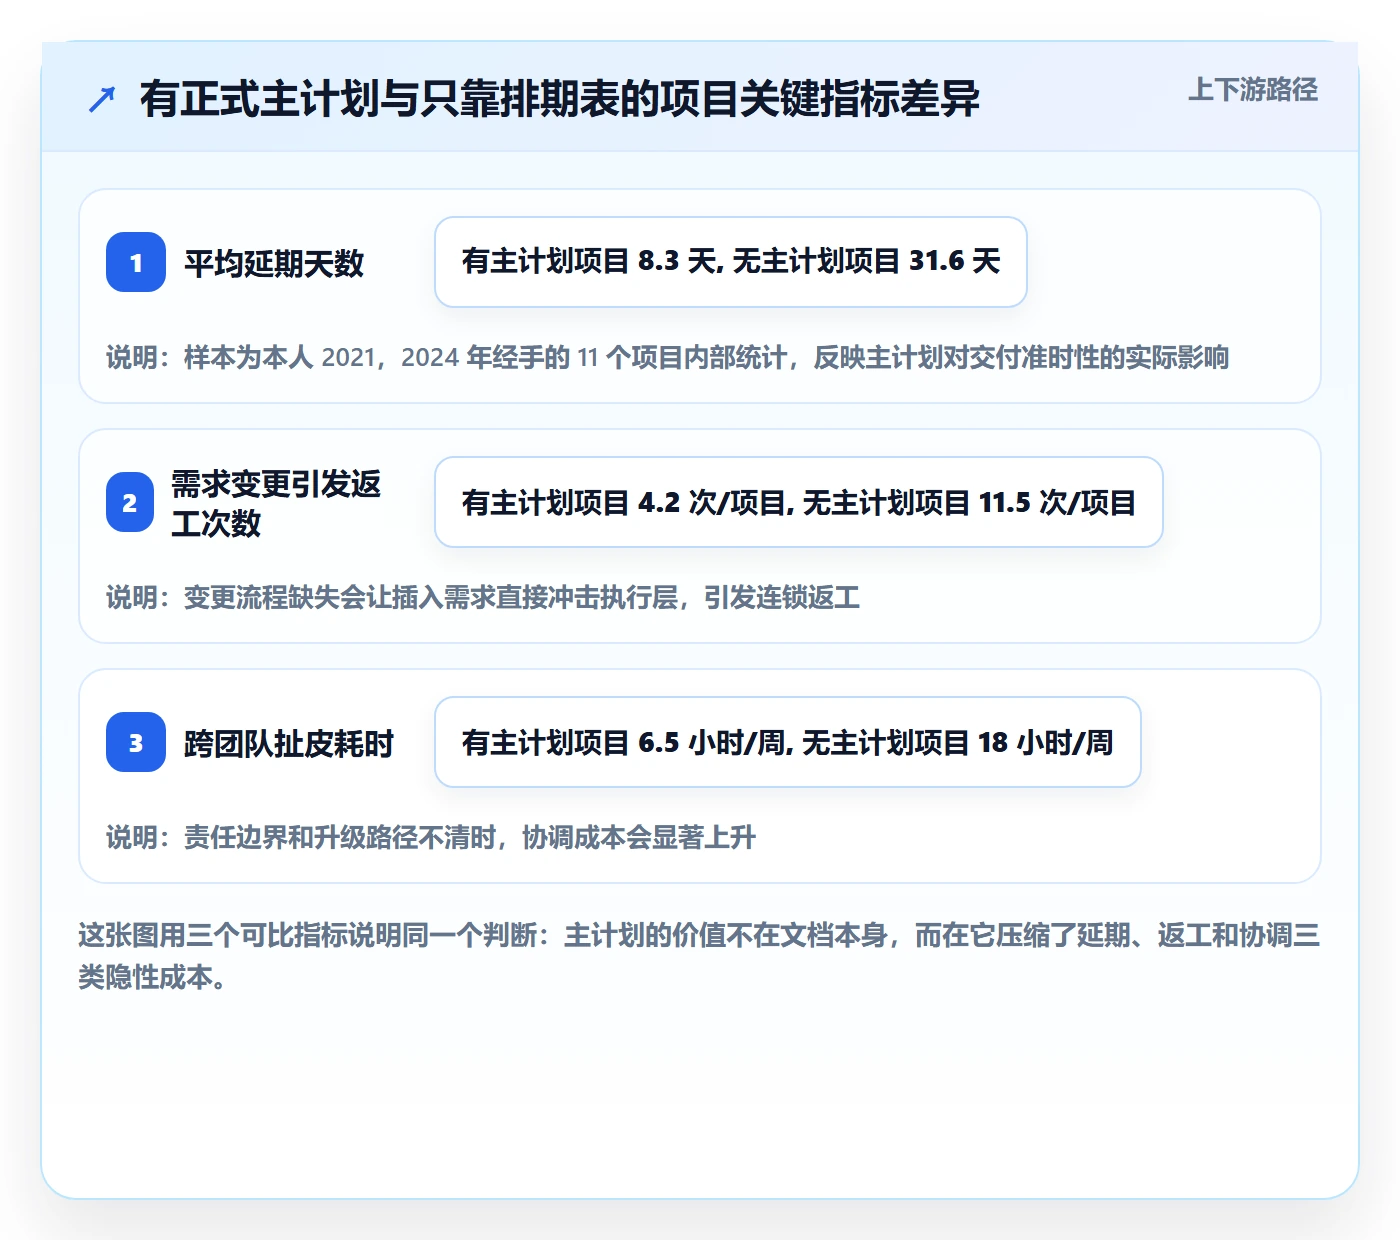1400x1240 pixels.
Task: Click the note about 责任边界和升级路径不清
Action: pyautogui.click(x=431, y=837)
